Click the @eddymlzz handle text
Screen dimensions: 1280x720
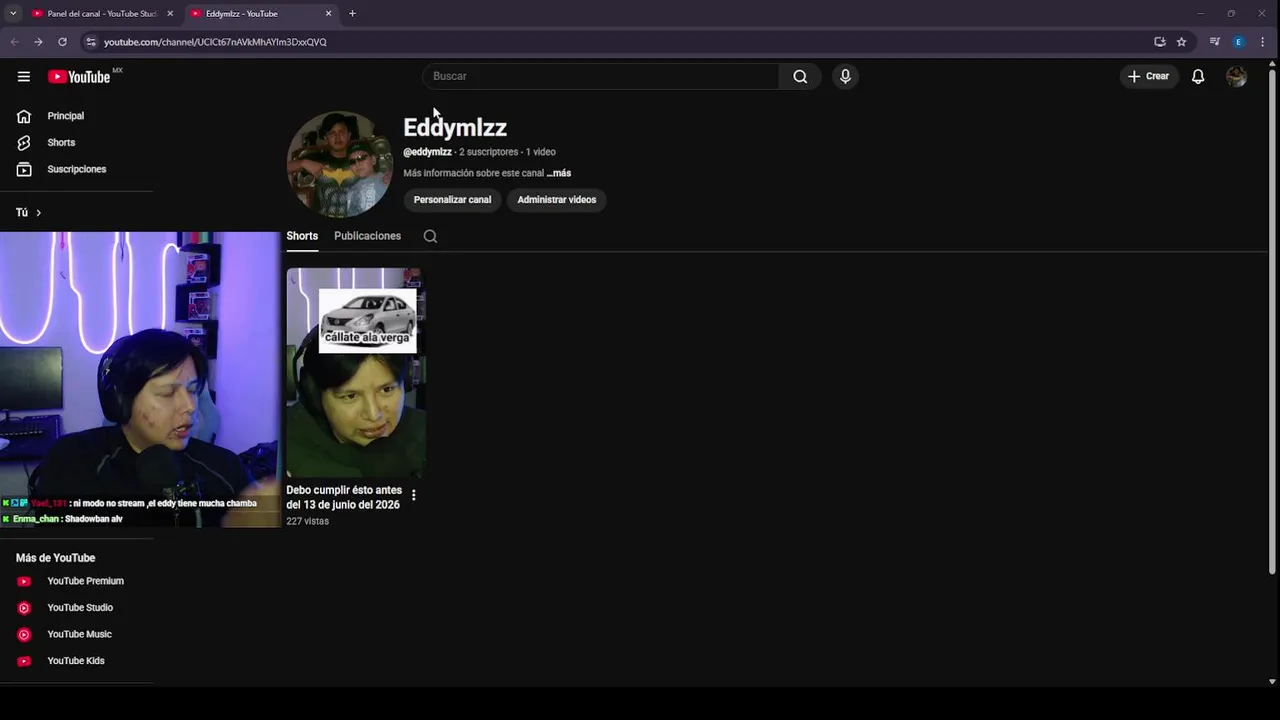(427, 152)
